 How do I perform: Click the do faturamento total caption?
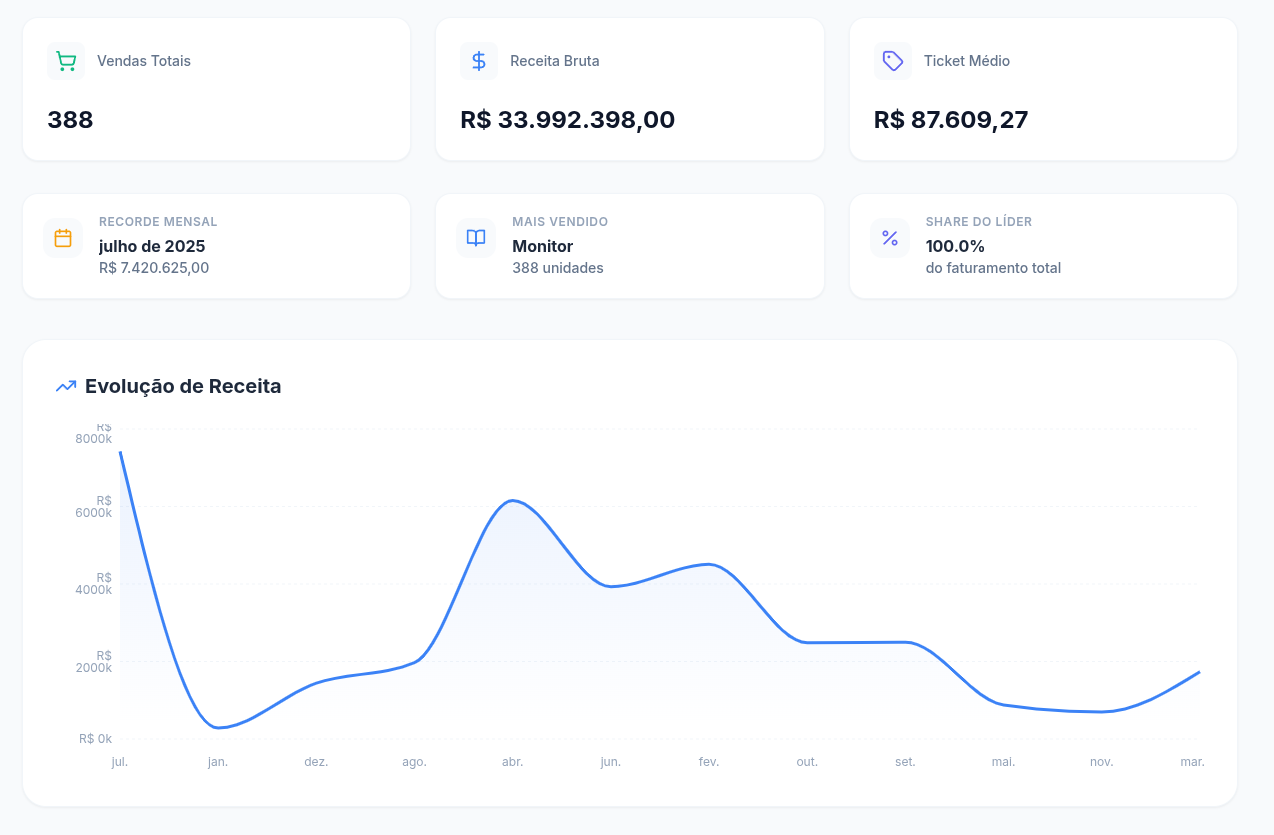click(993, 268)
